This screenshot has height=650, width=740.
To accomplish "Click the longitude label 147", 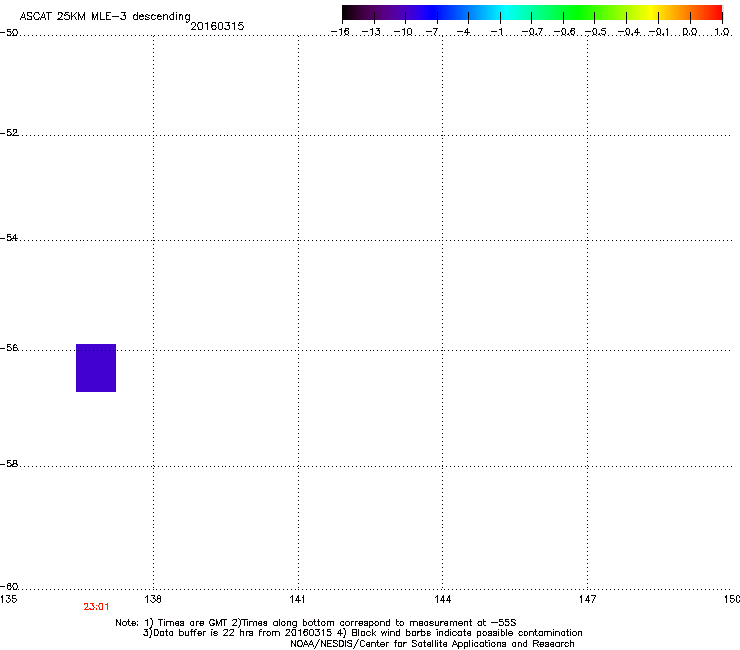I will point(587,599).
